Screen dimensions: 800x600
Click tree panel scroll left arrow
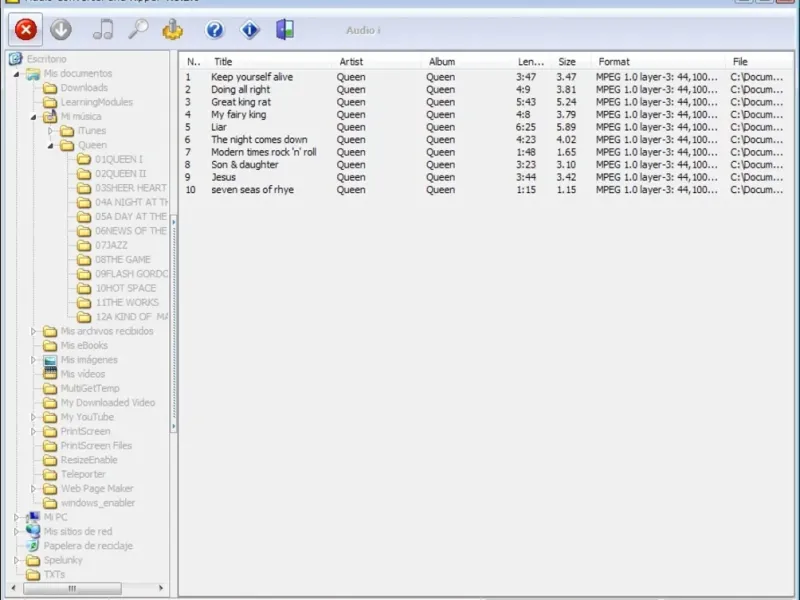14,588
